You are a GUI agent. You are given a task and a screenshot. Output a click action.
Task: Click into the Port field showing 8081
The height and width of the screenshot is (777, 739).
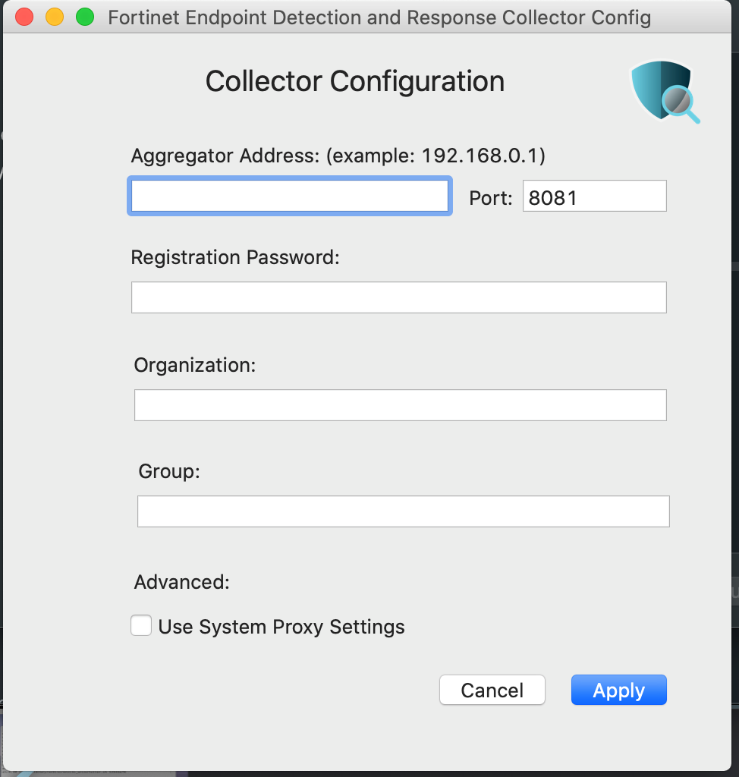[x=594, y=197]
